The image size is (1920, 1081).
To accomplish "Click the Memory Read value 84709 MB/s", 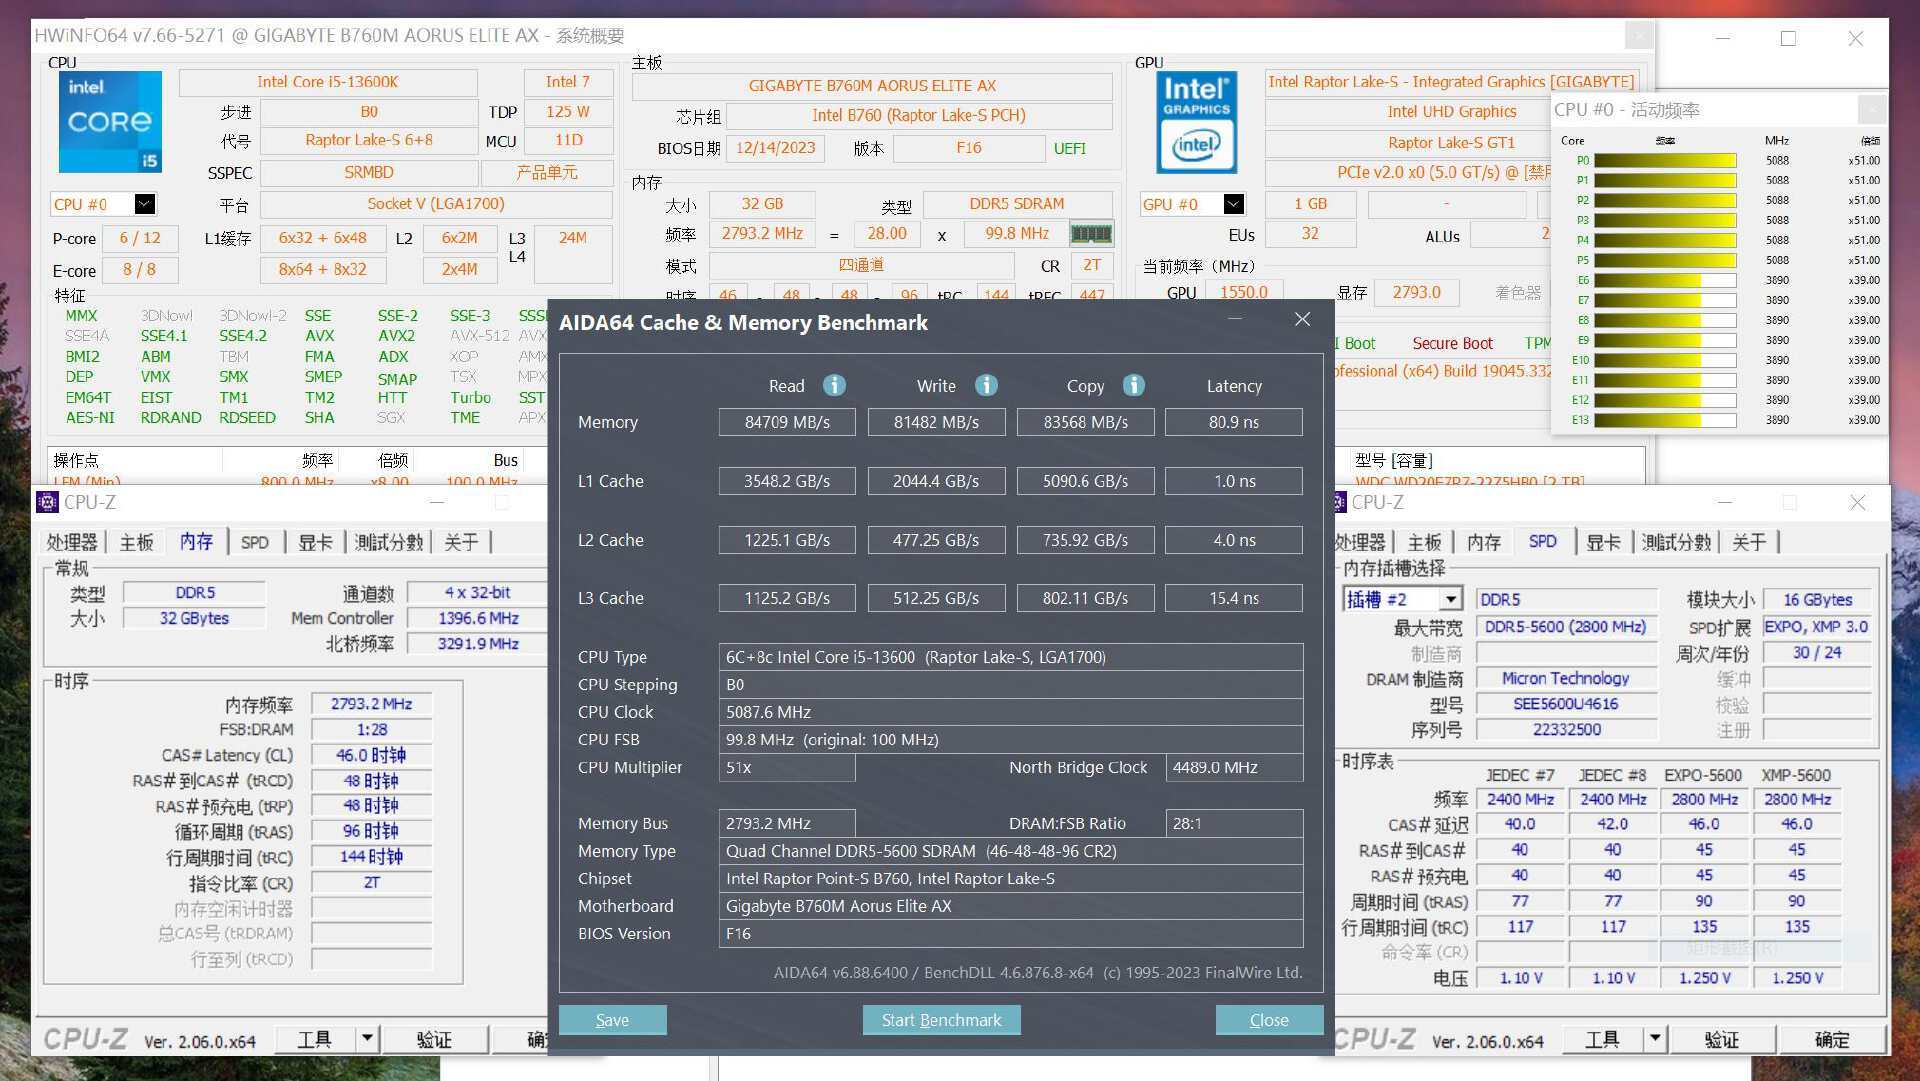I will tap(787, 422).
